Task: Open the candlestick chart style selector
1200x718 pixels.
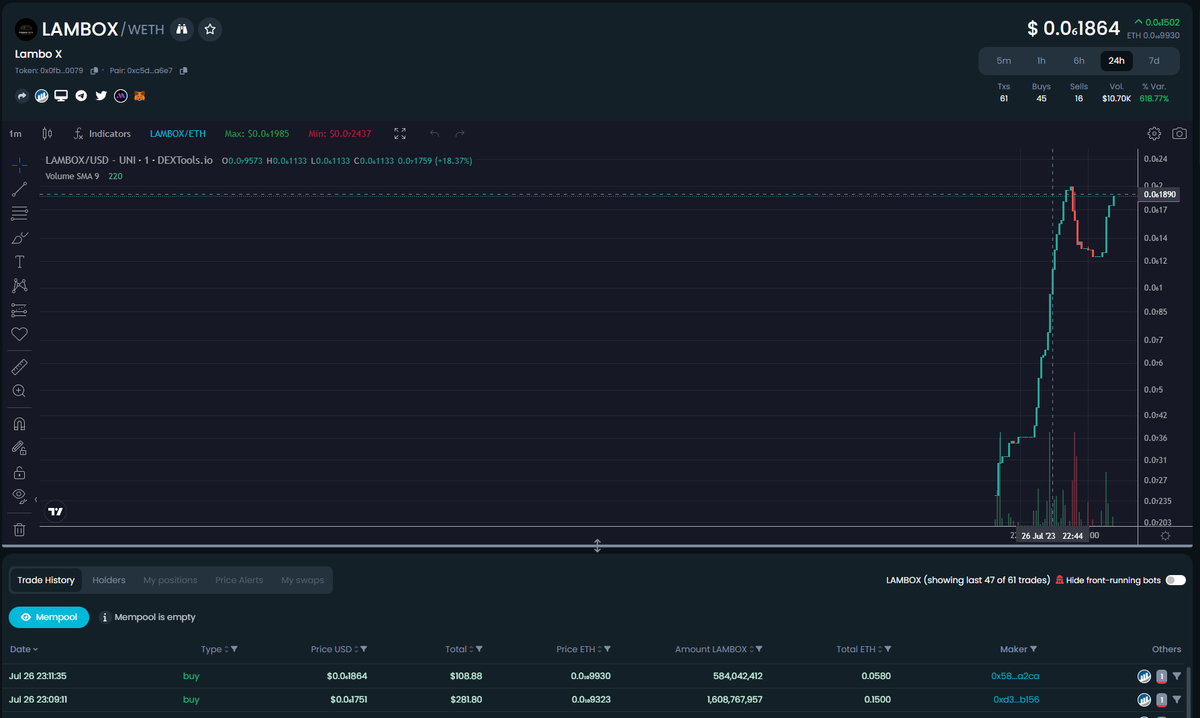Action: coord(46,133)
